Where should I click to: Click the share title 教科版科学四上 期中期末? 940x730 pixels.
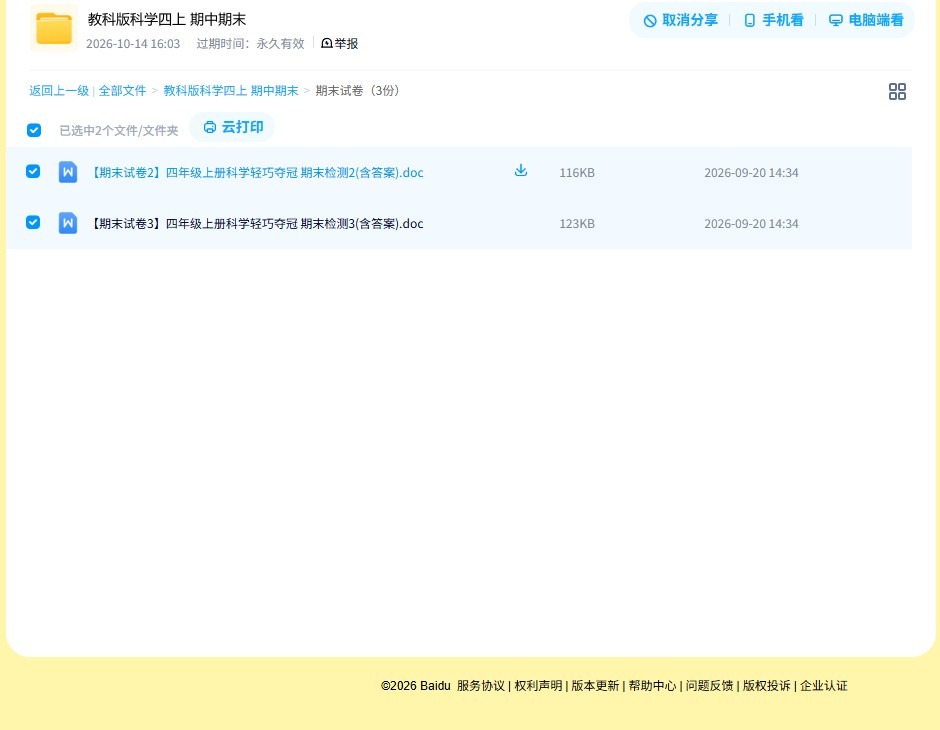tap(167, 19)
